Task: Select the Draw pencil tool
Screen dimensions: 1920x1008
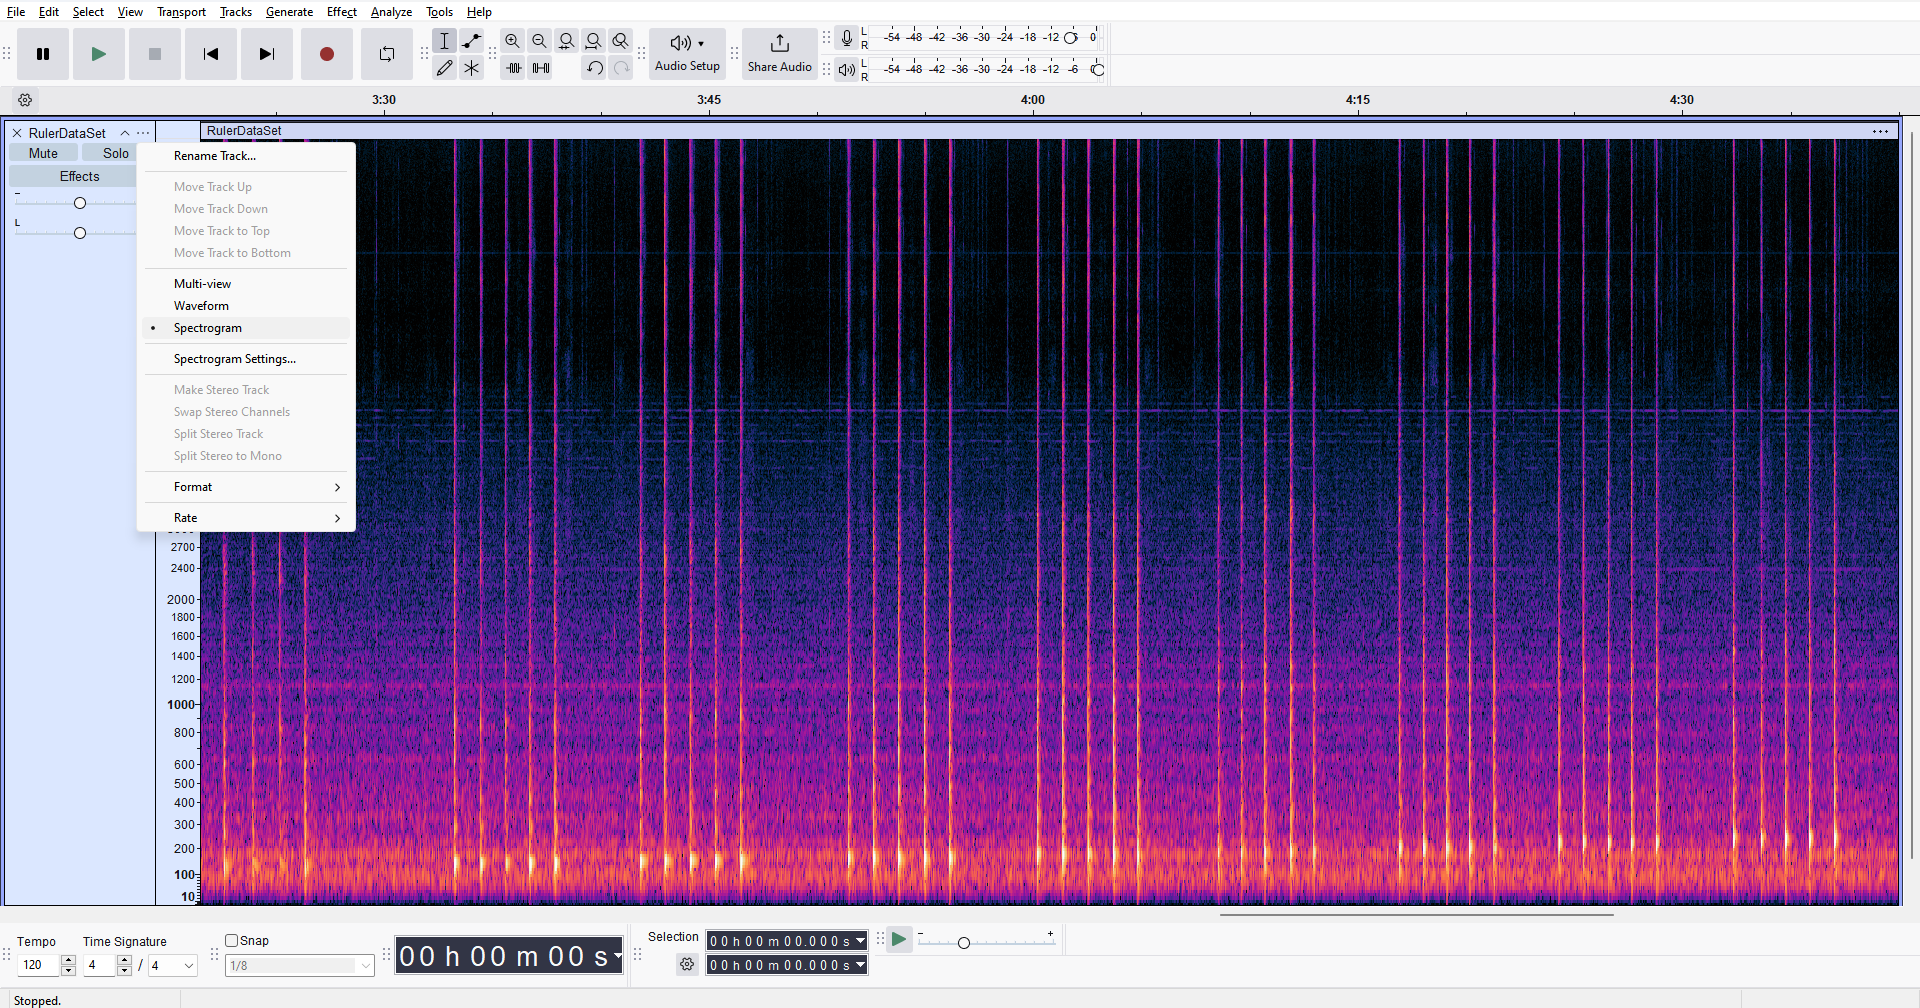Action: [x=445, y=68]
